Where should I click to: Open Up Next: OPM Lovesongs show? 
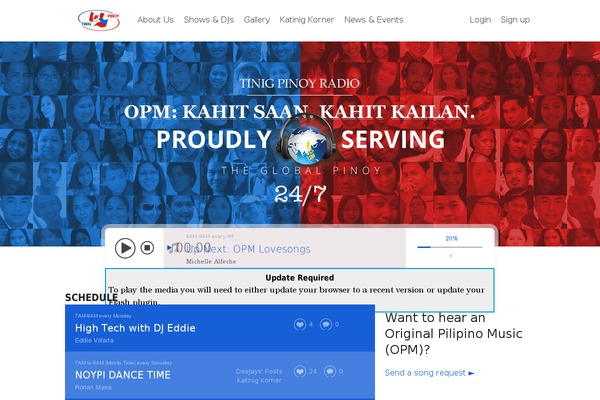pos(248,249)
